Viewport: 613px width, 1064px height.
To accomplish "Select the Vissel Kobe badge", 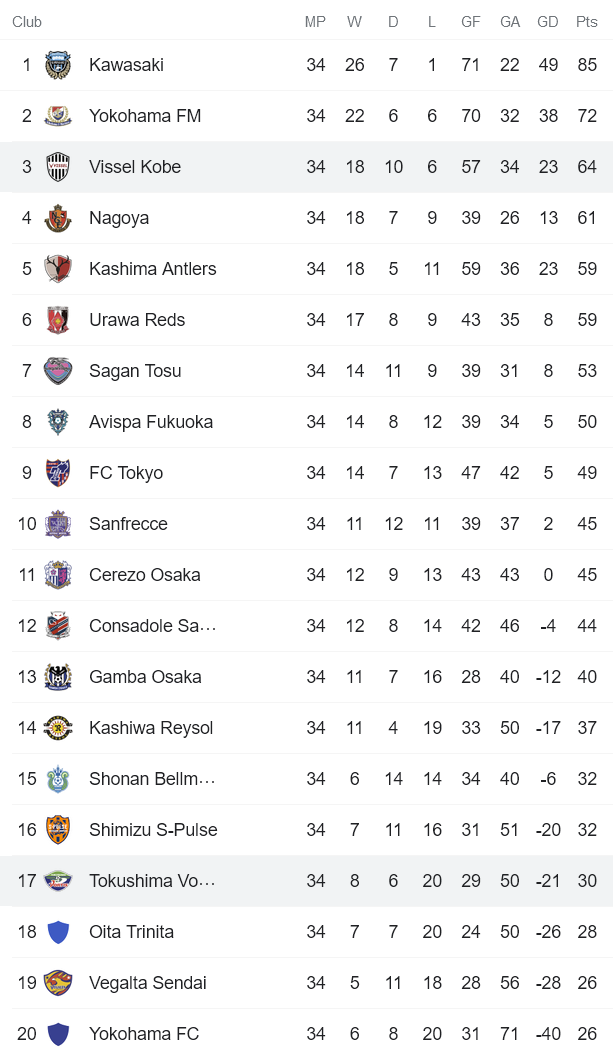I will (60, 166).
